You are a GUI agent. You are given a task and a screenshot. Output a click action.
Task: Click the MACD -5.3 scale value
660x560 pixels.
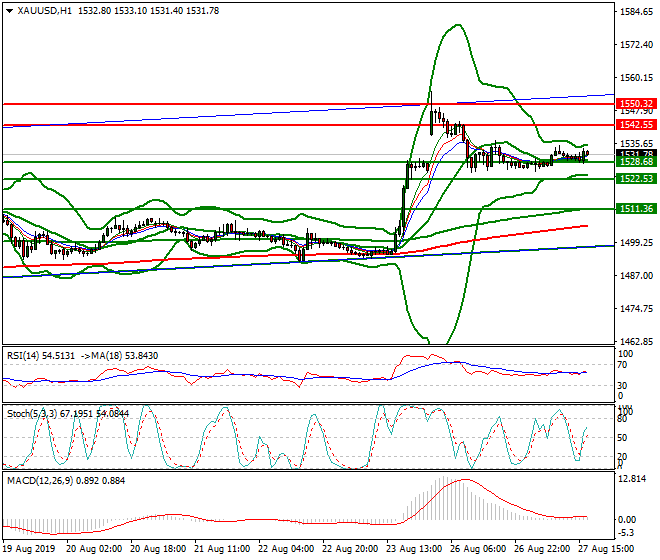pyautogui.click(x=626, y=533)
